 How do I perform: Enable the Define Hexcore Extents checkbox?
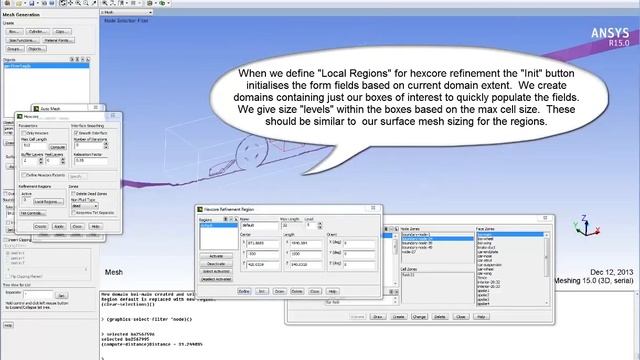(24, 175)
